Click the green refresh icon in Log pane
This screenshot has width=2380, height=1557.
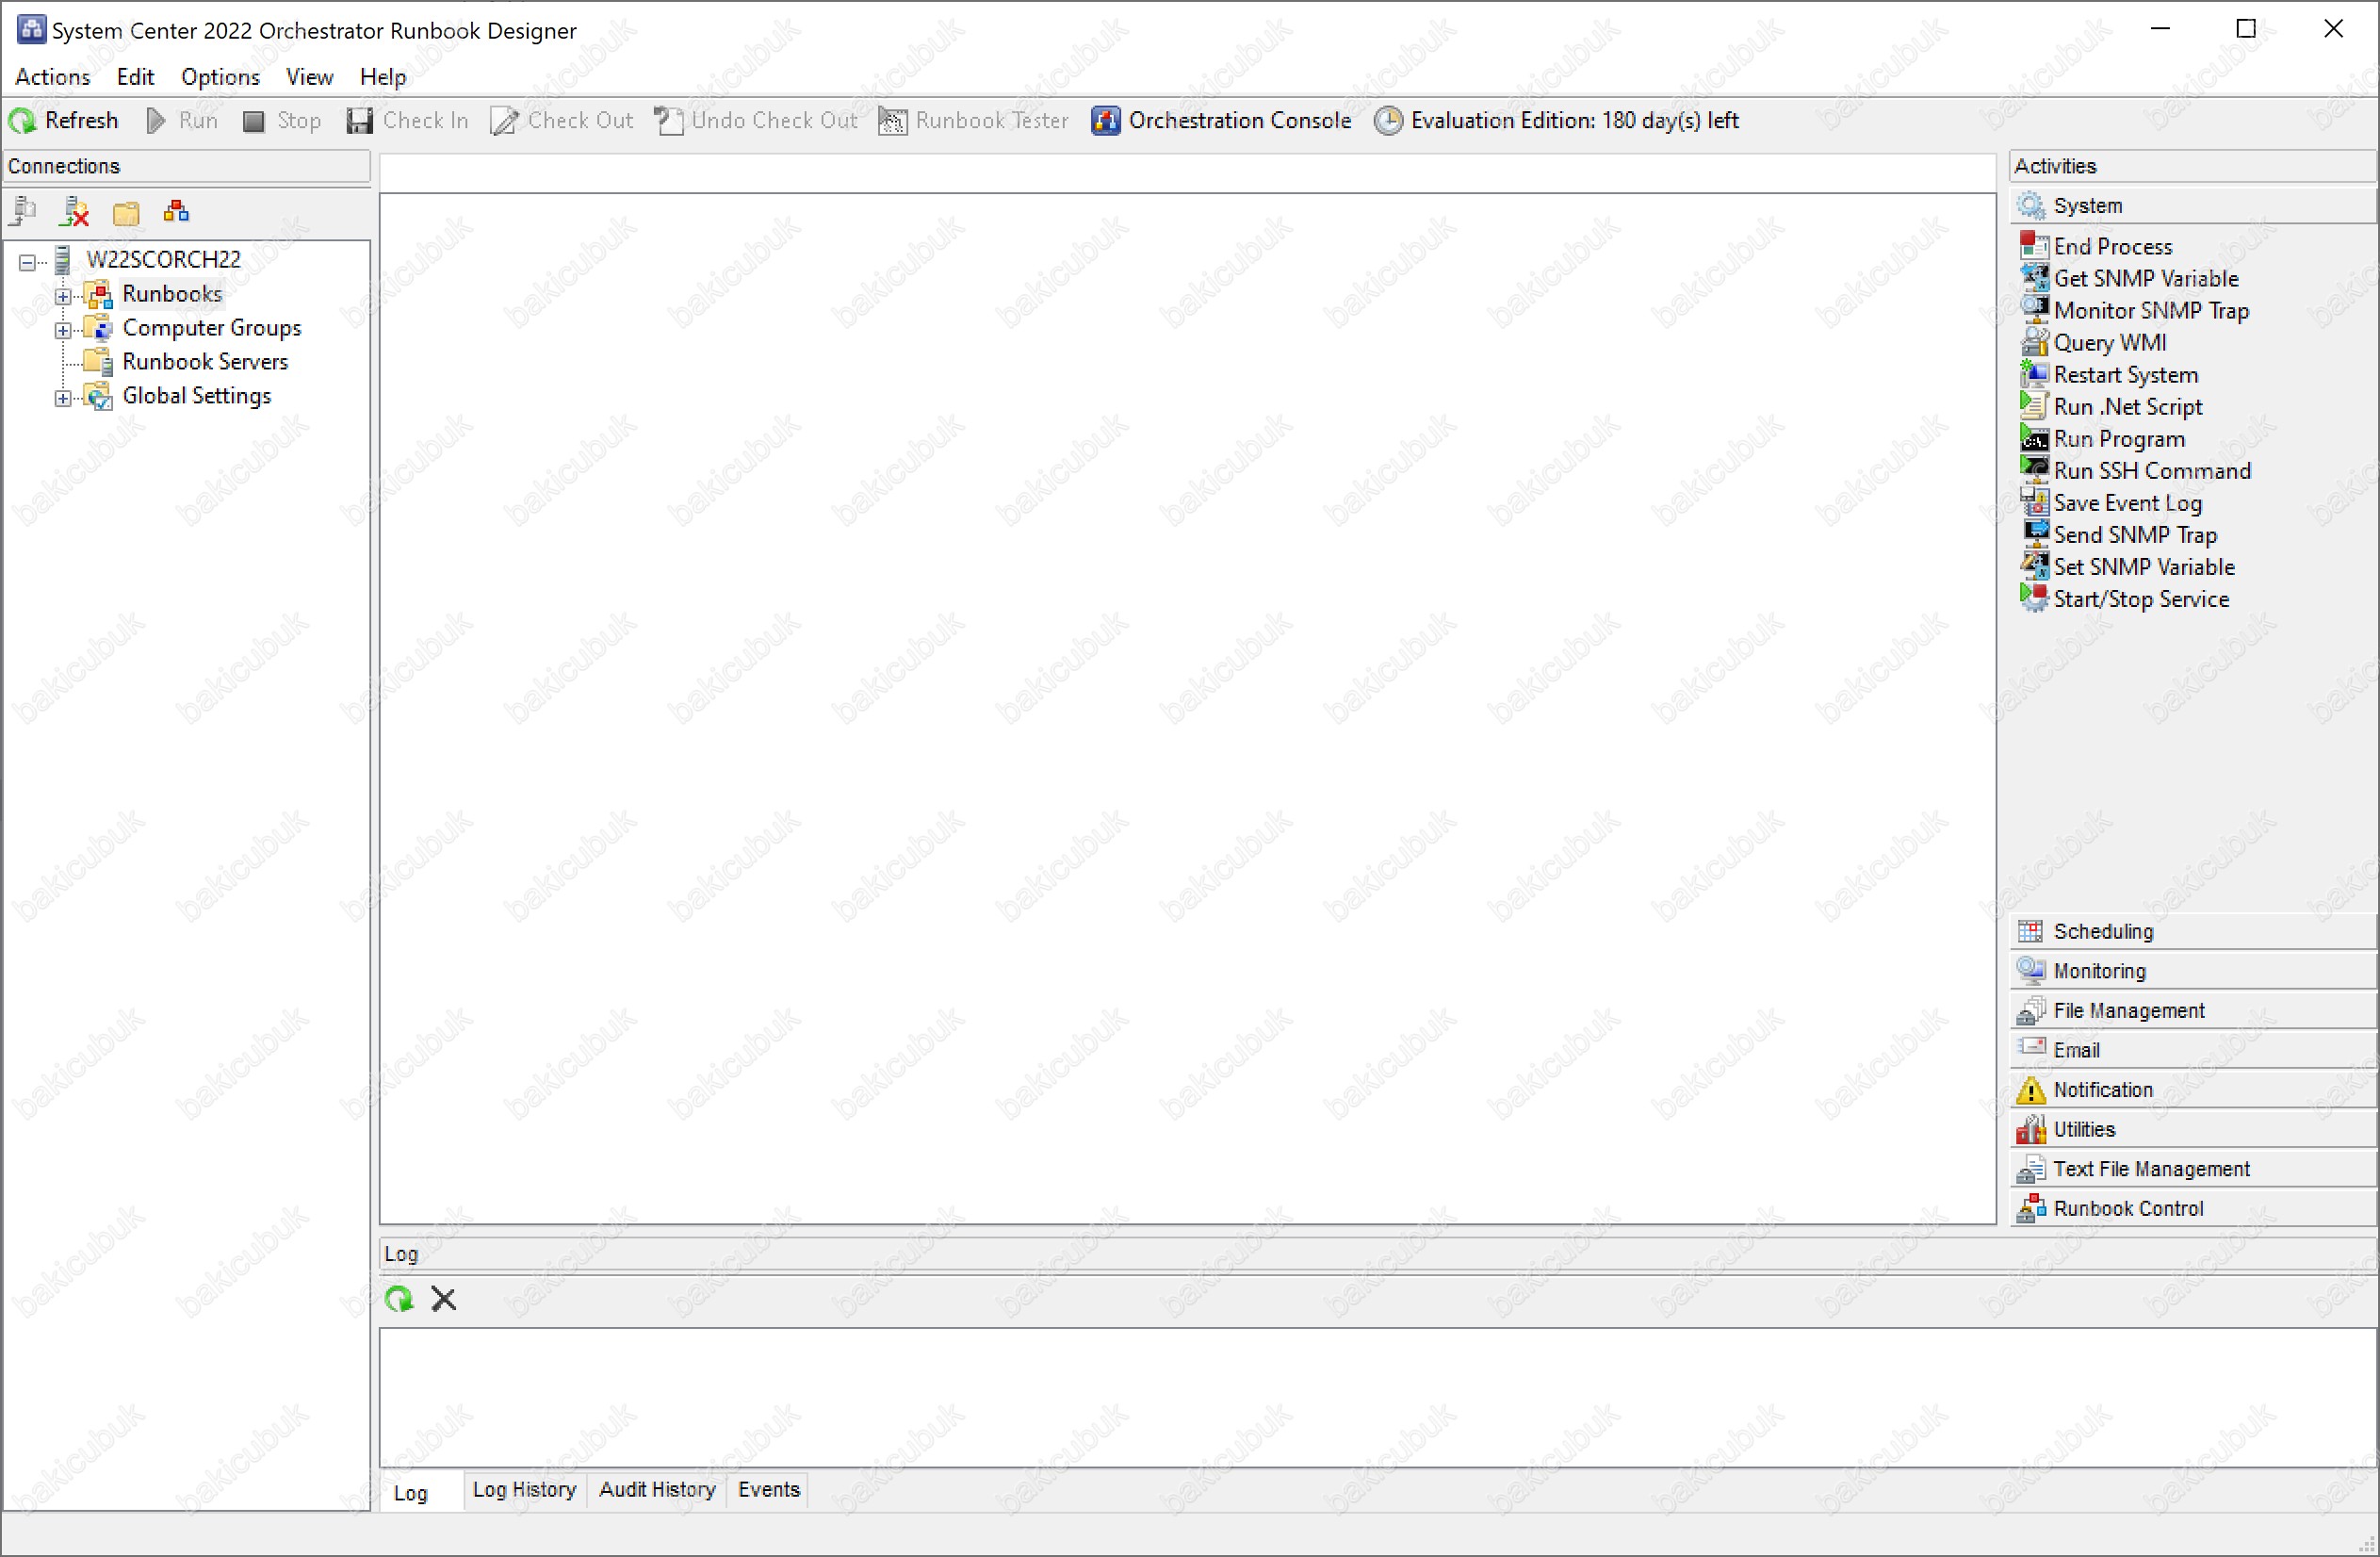coord(399,1299)
